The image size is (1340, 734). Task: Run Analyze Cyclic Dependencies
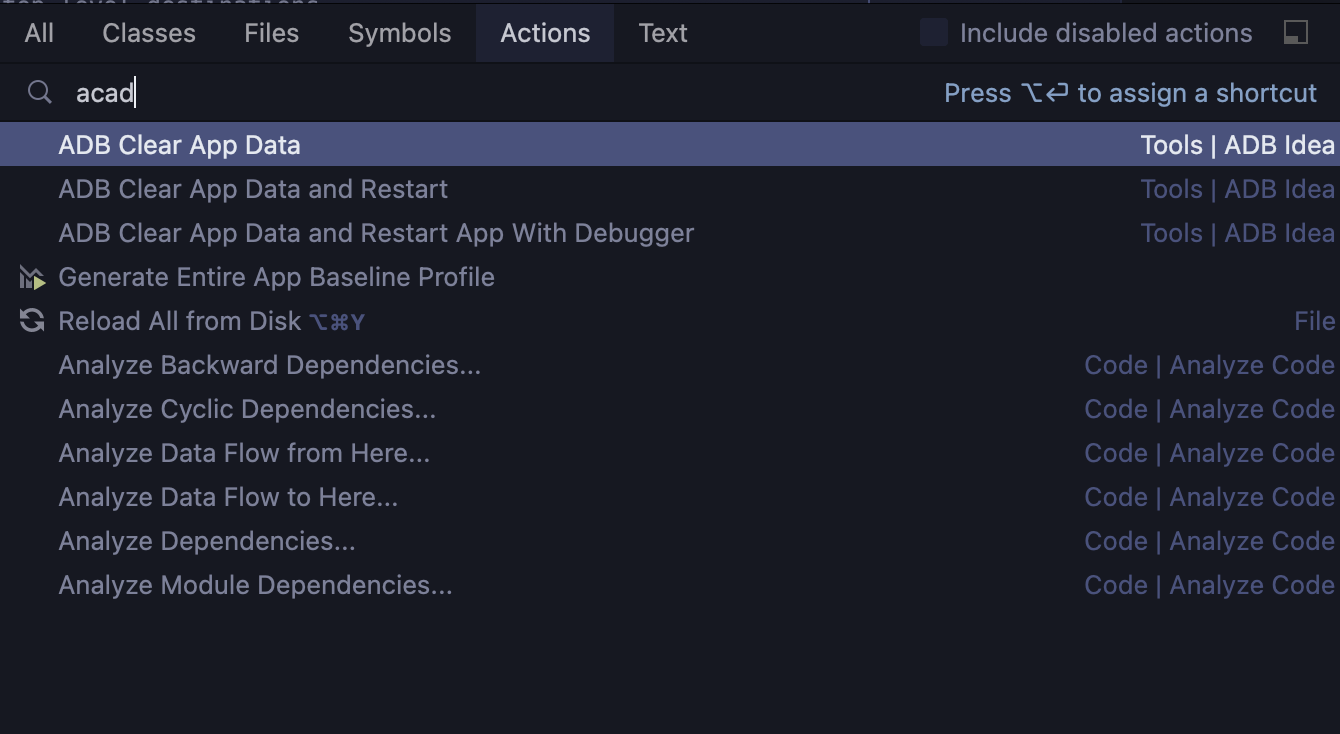click(247, 408)
